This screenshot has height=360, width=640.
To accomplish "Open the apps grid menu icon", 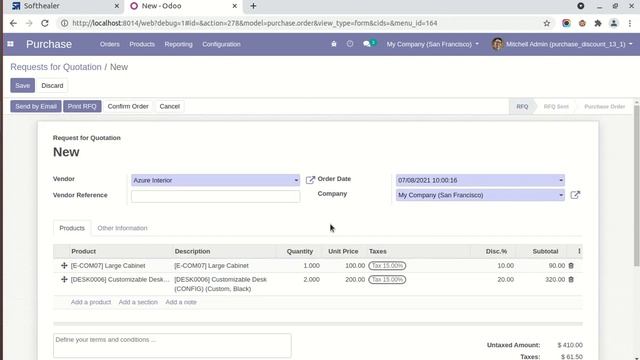I will point(11,44).
